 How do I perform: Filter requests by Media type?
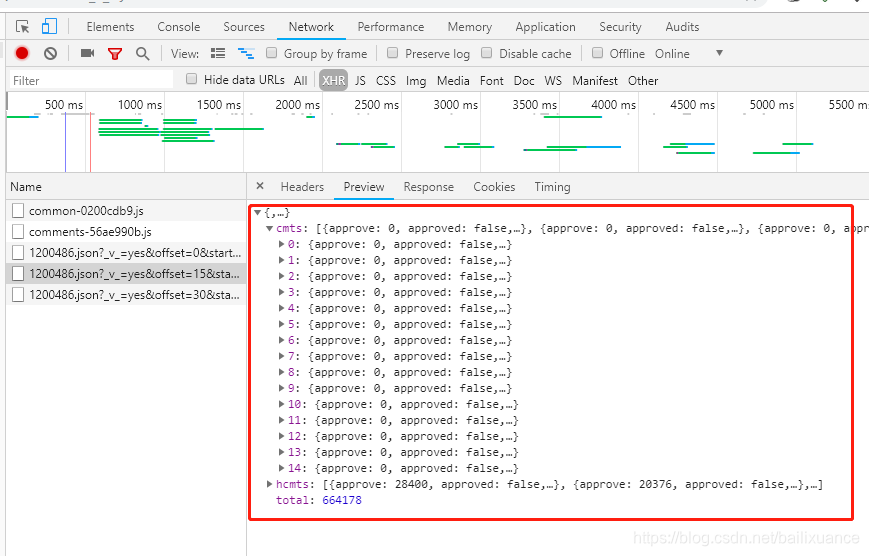pyautogui.click(x=453, y=81)
